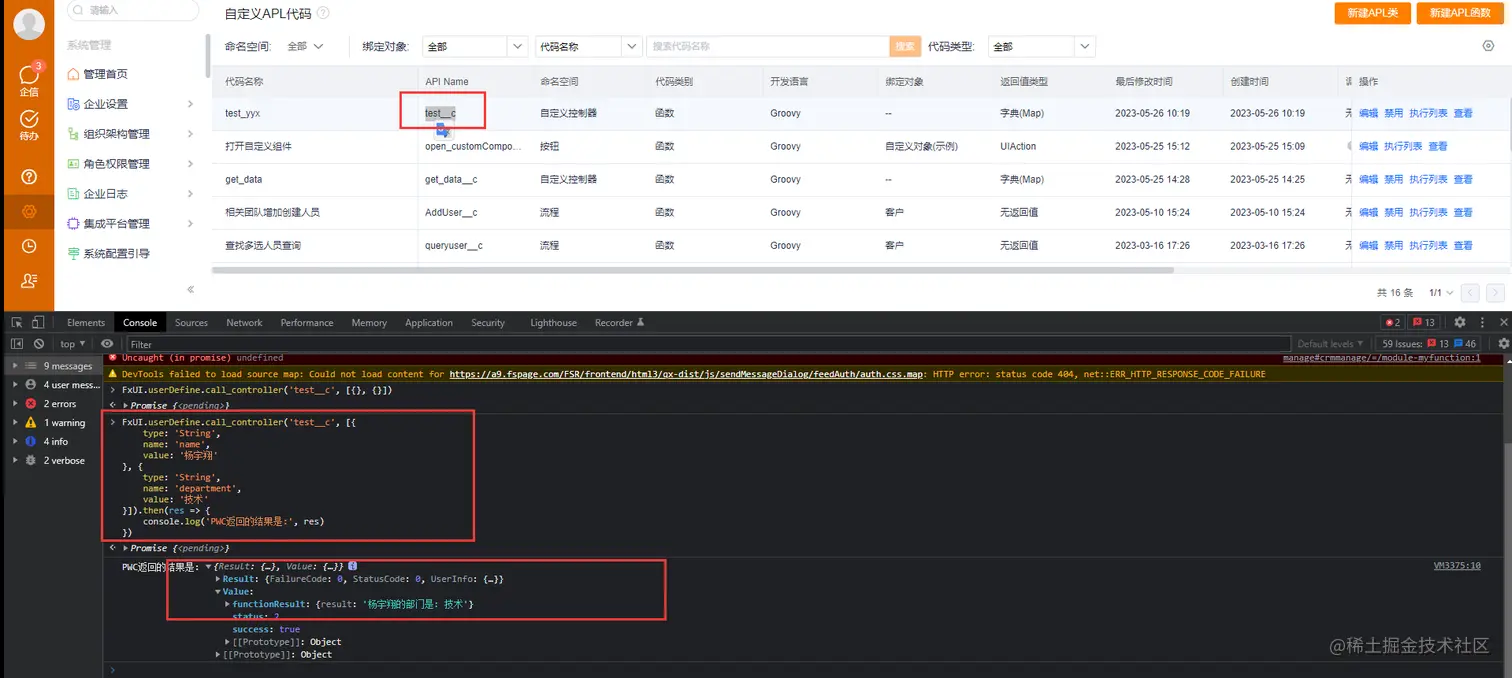This screenshot has height=678, width=1512.
Task: Toggle the live expression eye icon
Action: (x=107, y=343)
